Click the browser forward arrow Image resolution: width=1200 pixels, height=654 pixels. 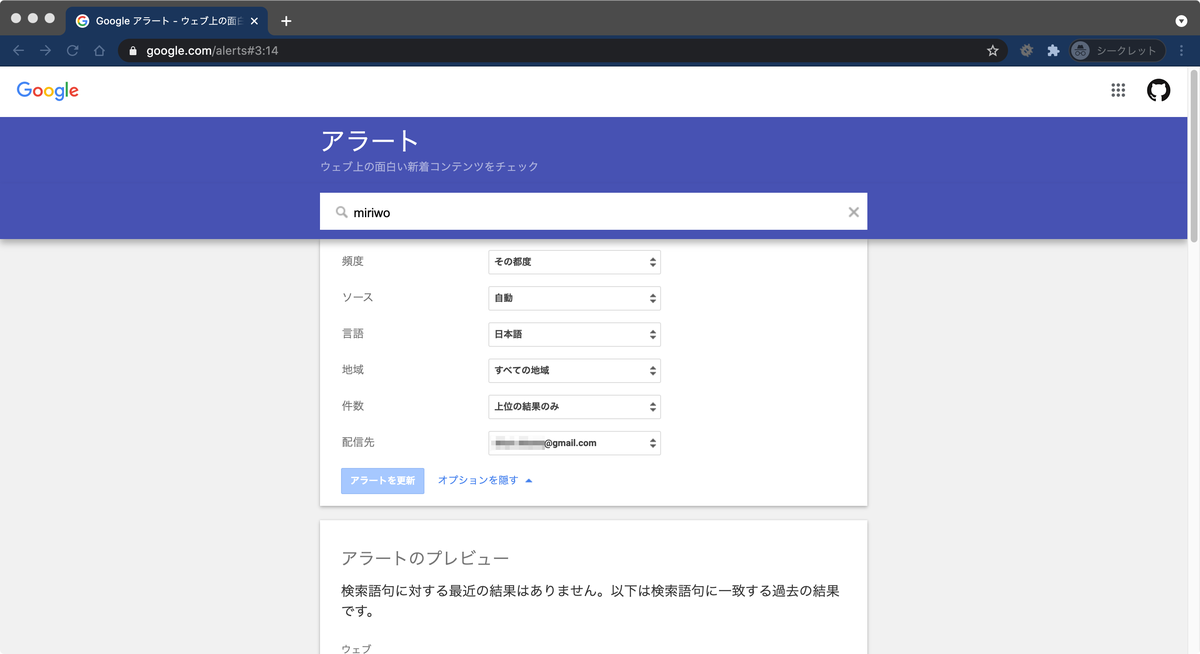tap(45, 50)
